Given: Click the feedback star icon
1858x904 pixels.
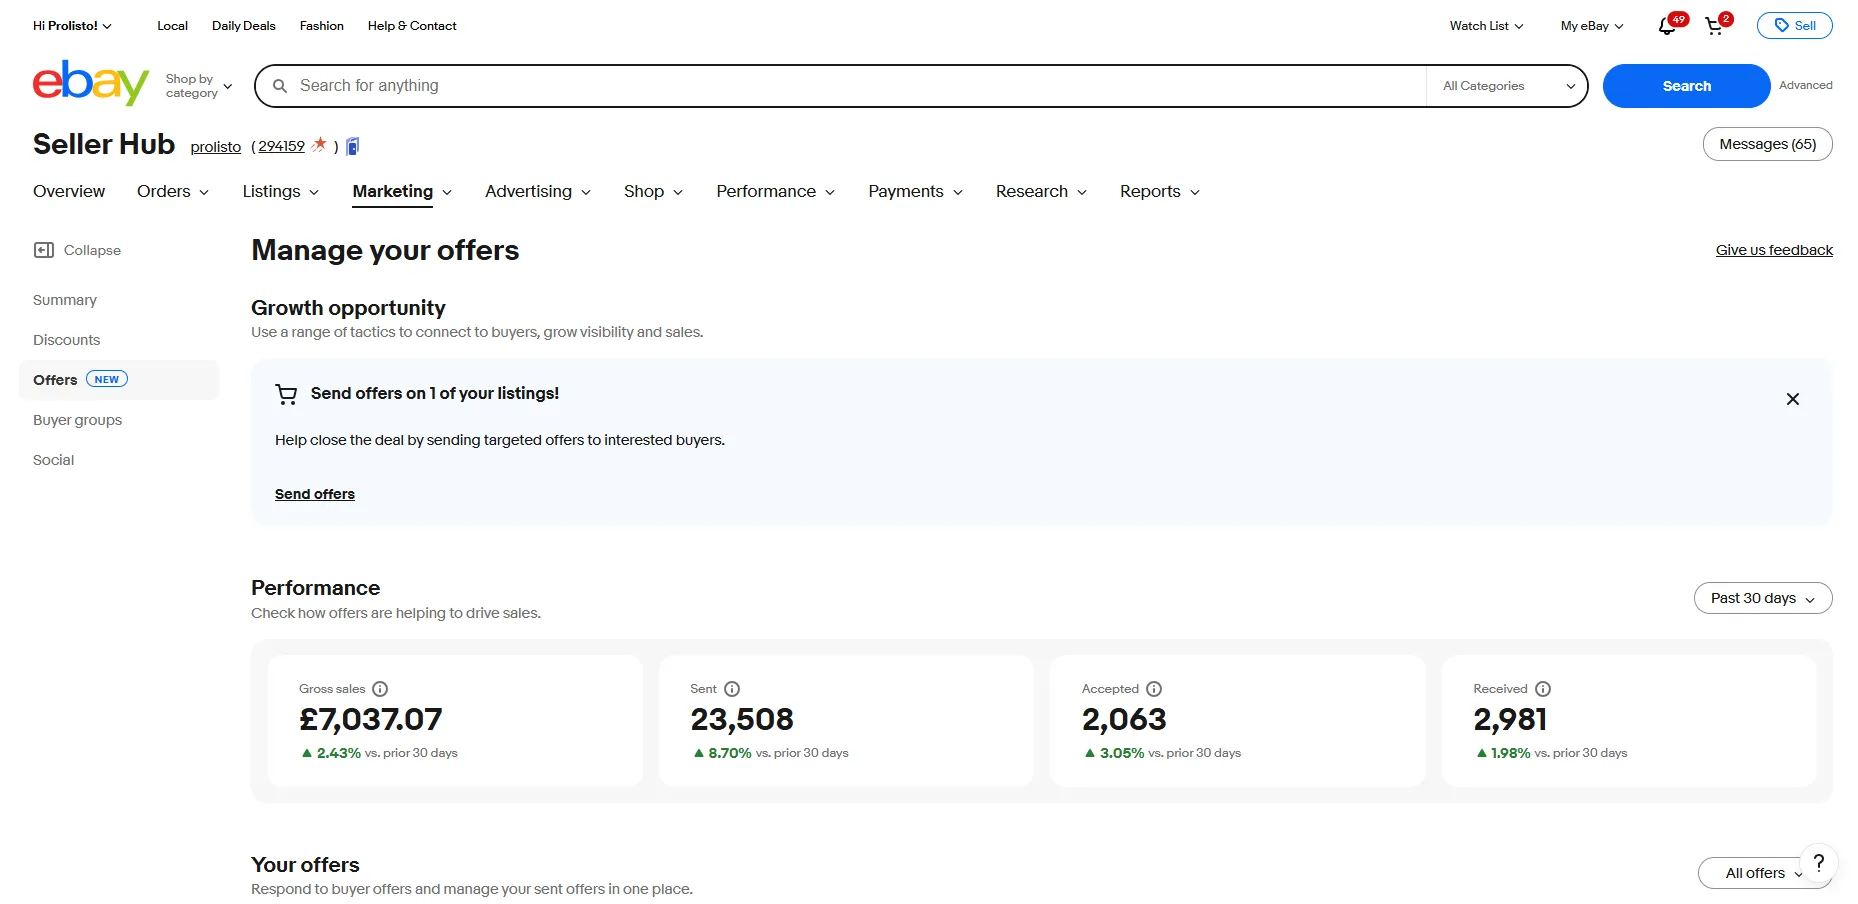Looking at the screenshot, I should (319, 145).
